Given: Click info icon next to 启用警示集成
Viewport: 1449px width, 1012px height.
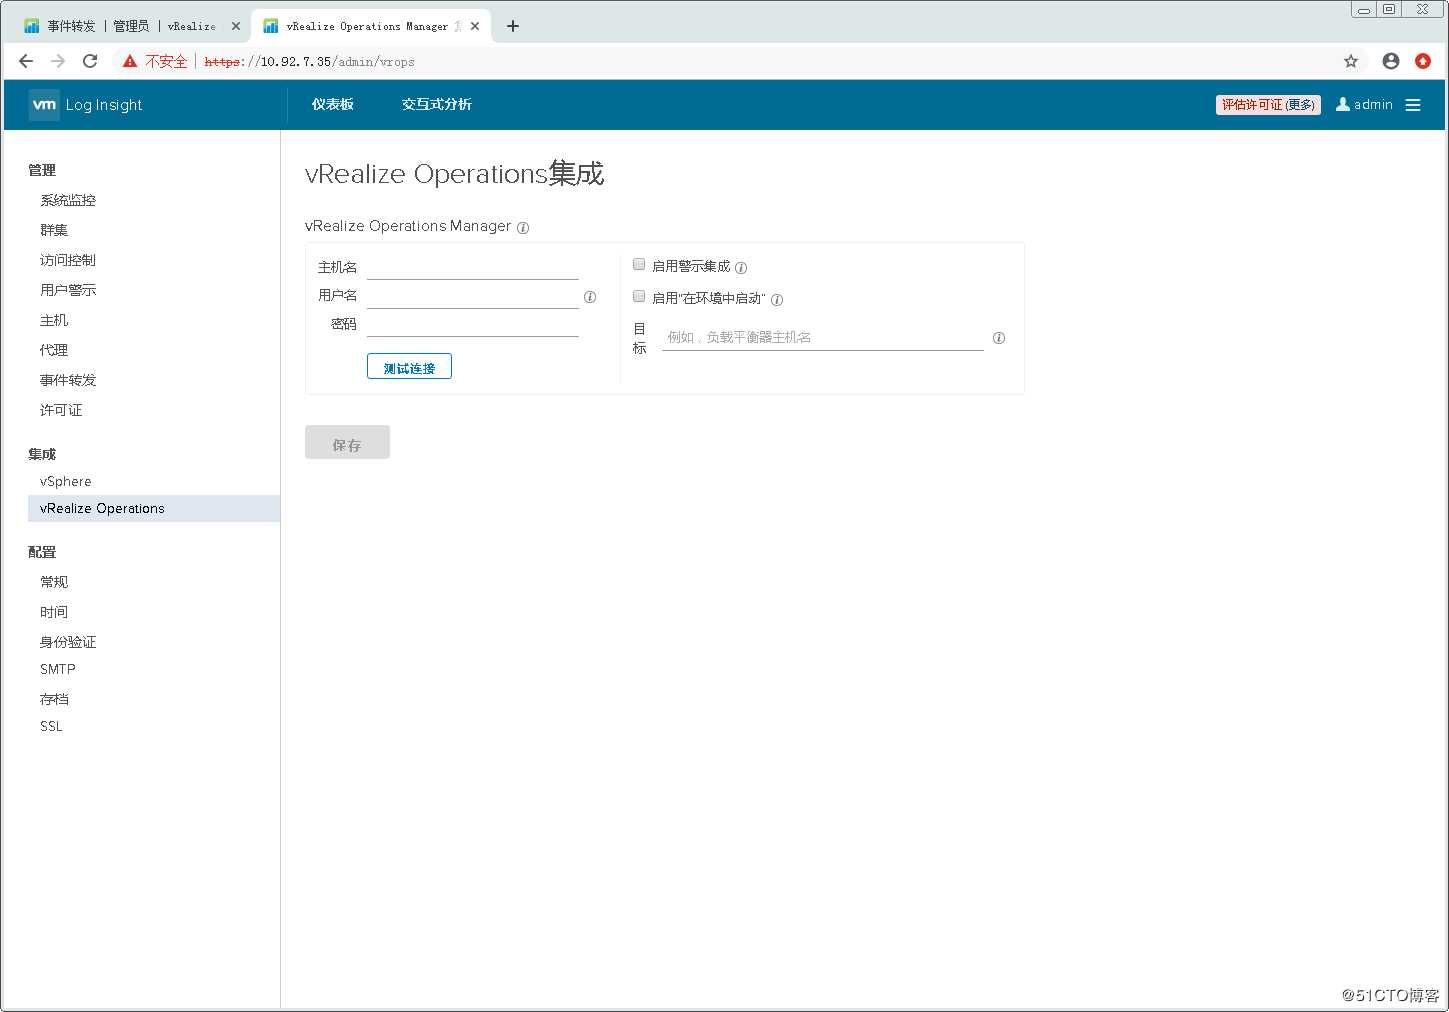Looking at the screenshot, I should click(741, 268).
